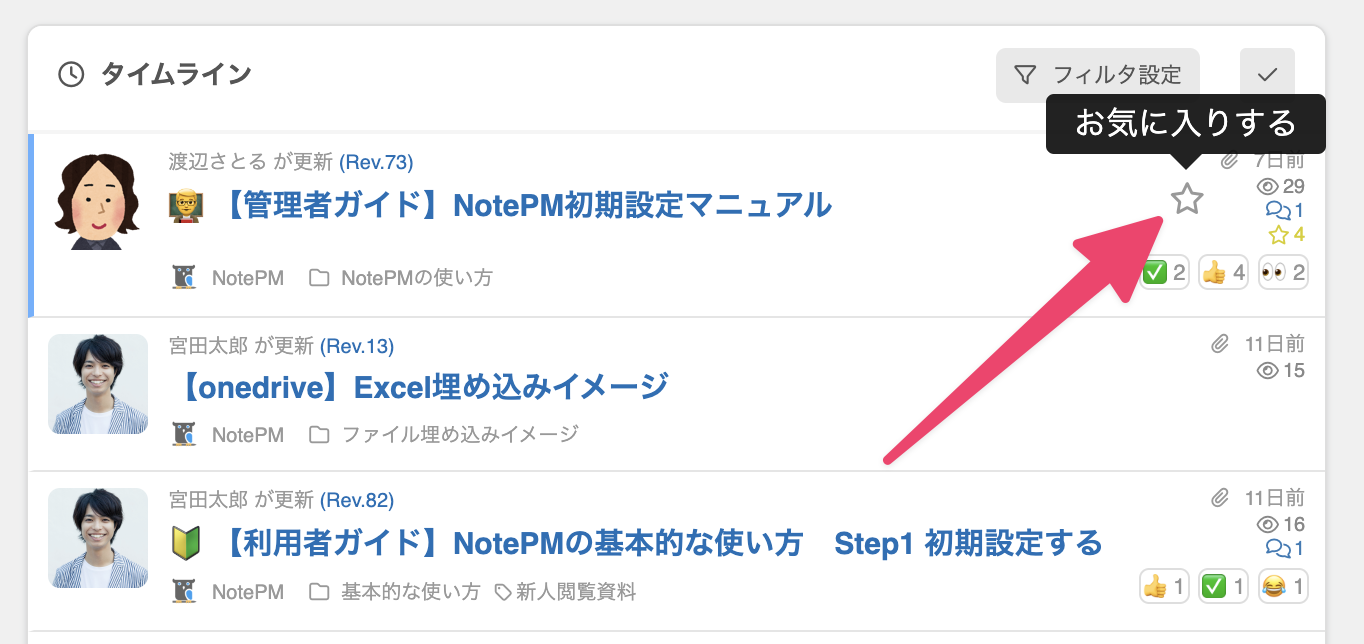Open the ファイル埋め込みイメージ folder

pos(459,434)
